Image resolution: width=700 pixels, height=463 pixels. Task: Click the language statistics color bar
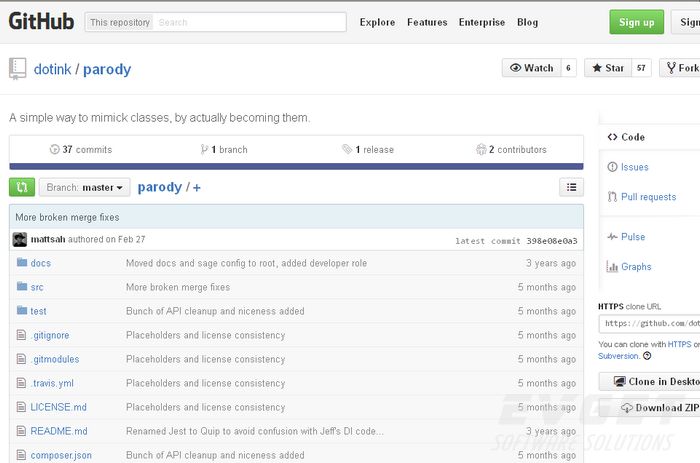point(296,167)
